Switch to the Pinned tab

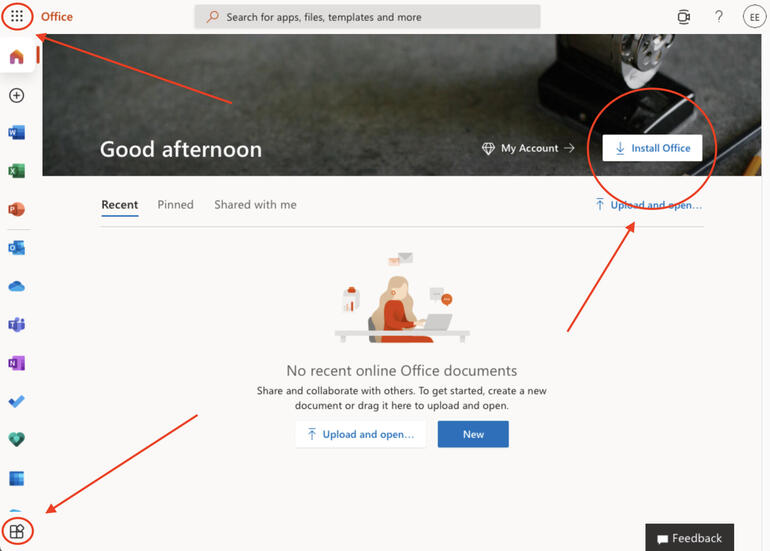(x=175, y=205)
